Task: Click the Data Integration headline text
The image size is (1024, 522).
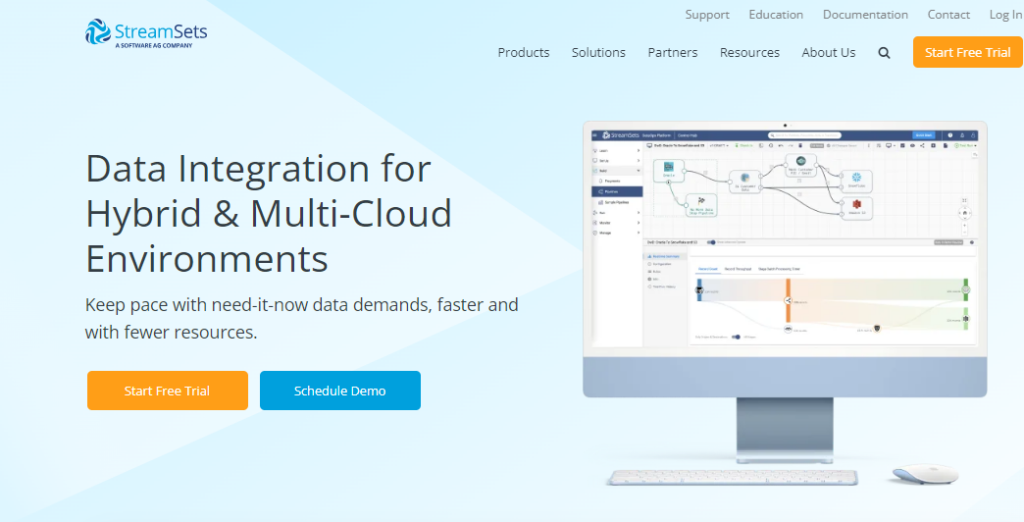Action: 269,213
